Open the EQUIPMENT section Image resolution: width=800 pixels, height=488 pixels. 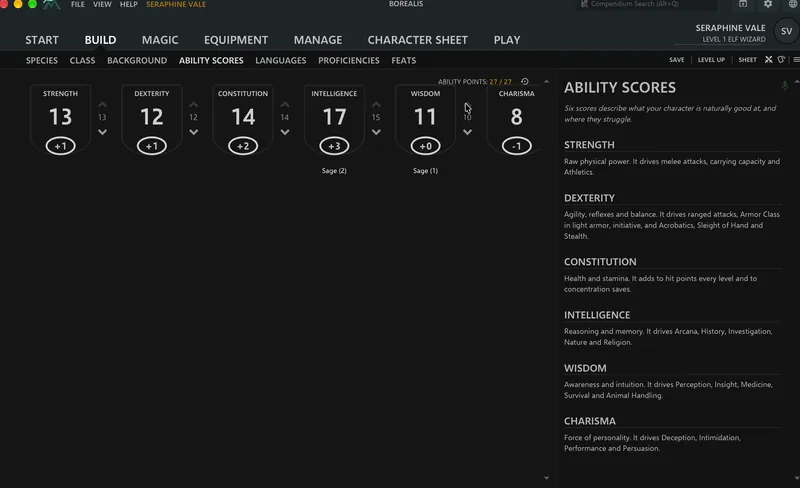(236, 40)
